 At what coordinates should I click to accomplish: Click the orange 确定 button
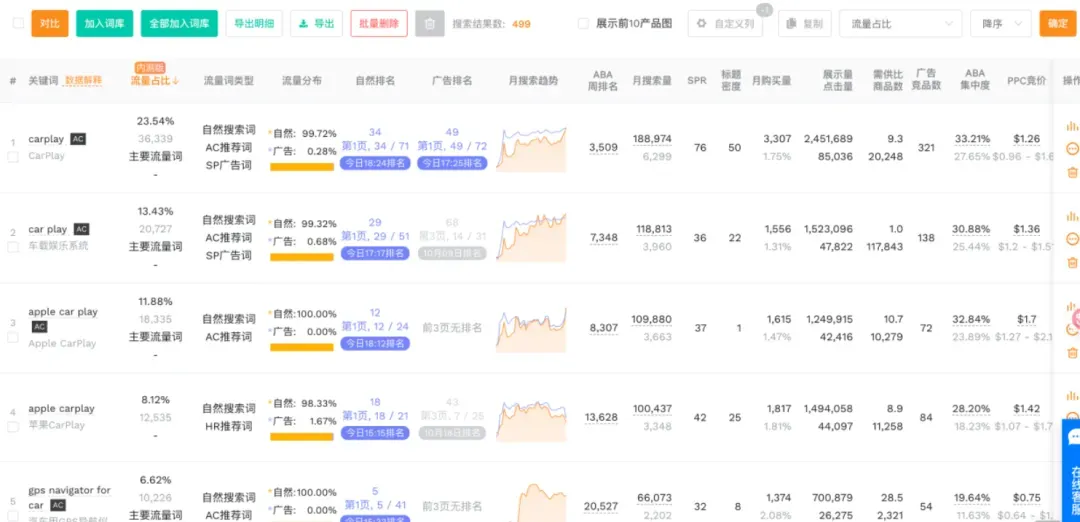[1058, 23]
